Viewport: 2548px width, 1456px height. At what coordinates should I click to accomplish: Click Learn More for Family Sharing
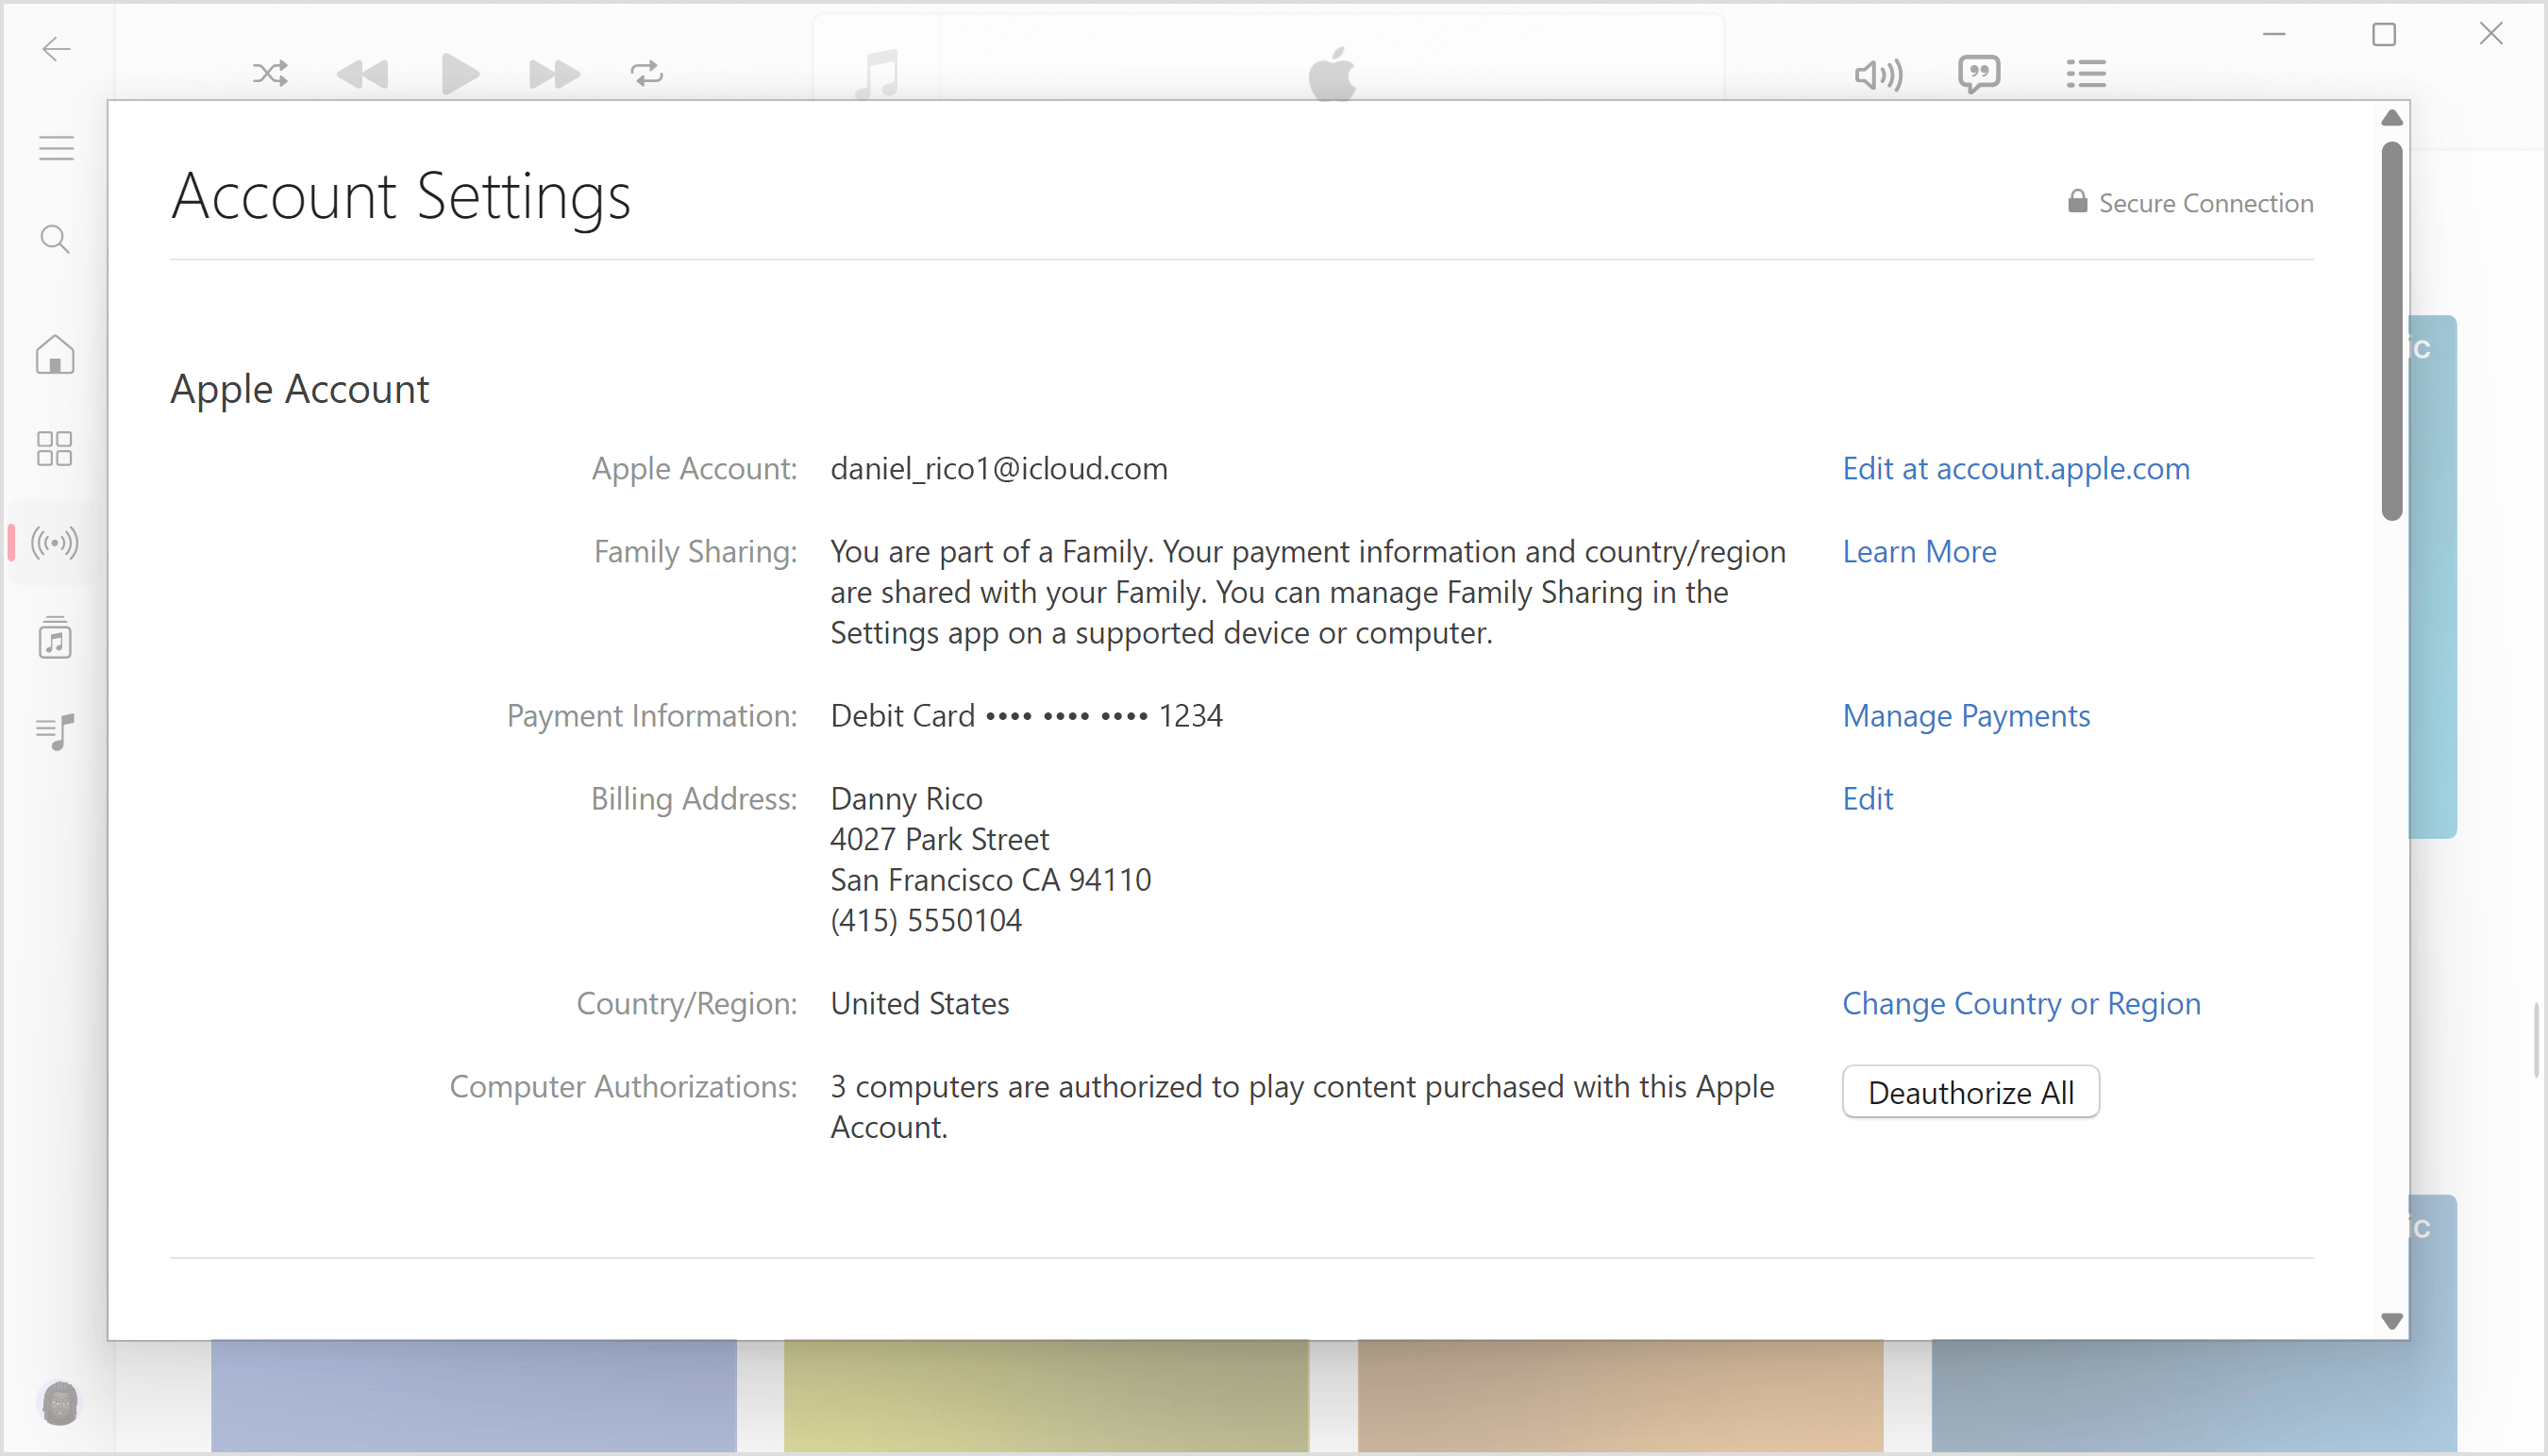[x=1918, y=549]
